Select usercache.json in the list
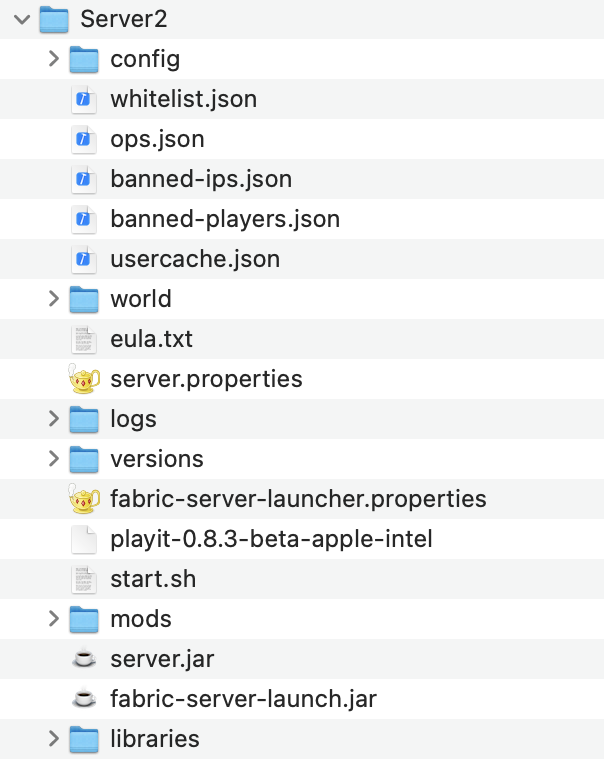The image size is (604, 762). click(195, 259)
